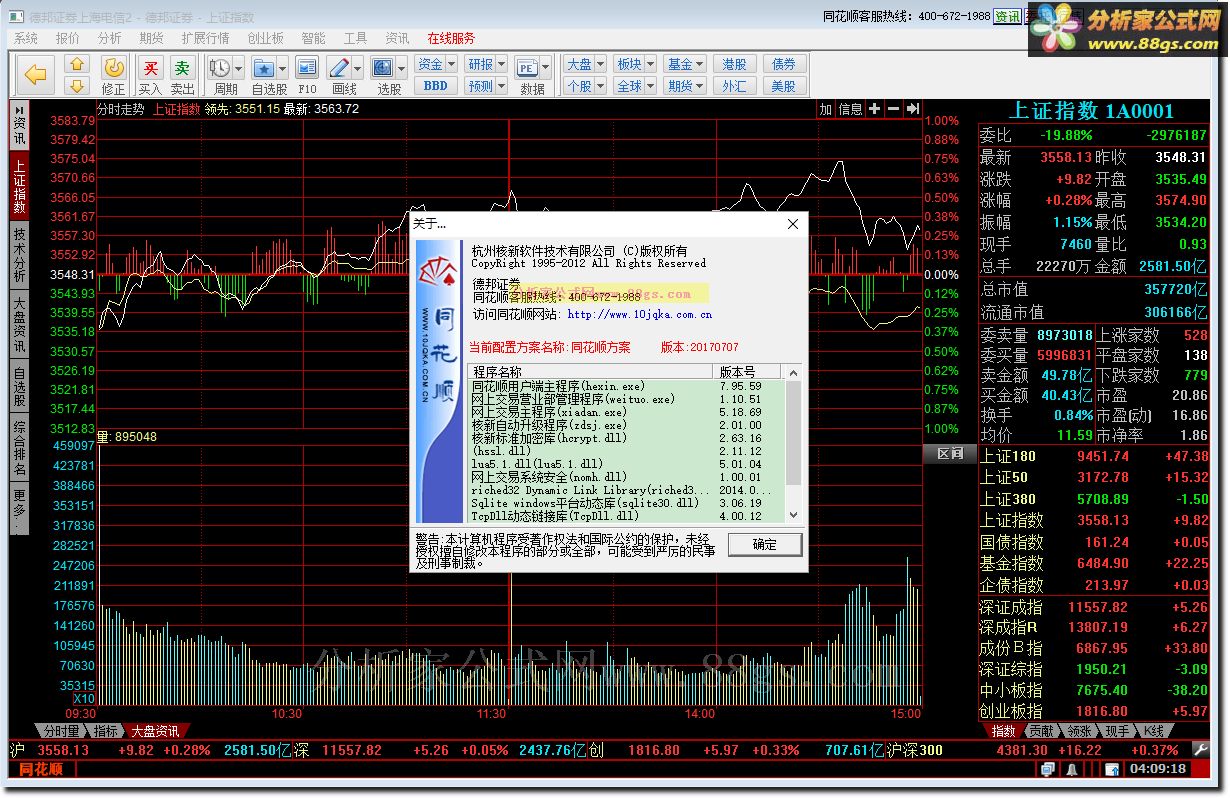Go back with the yellow left arrow
The image size is (1230, 798).
click(x=37, y=75)
